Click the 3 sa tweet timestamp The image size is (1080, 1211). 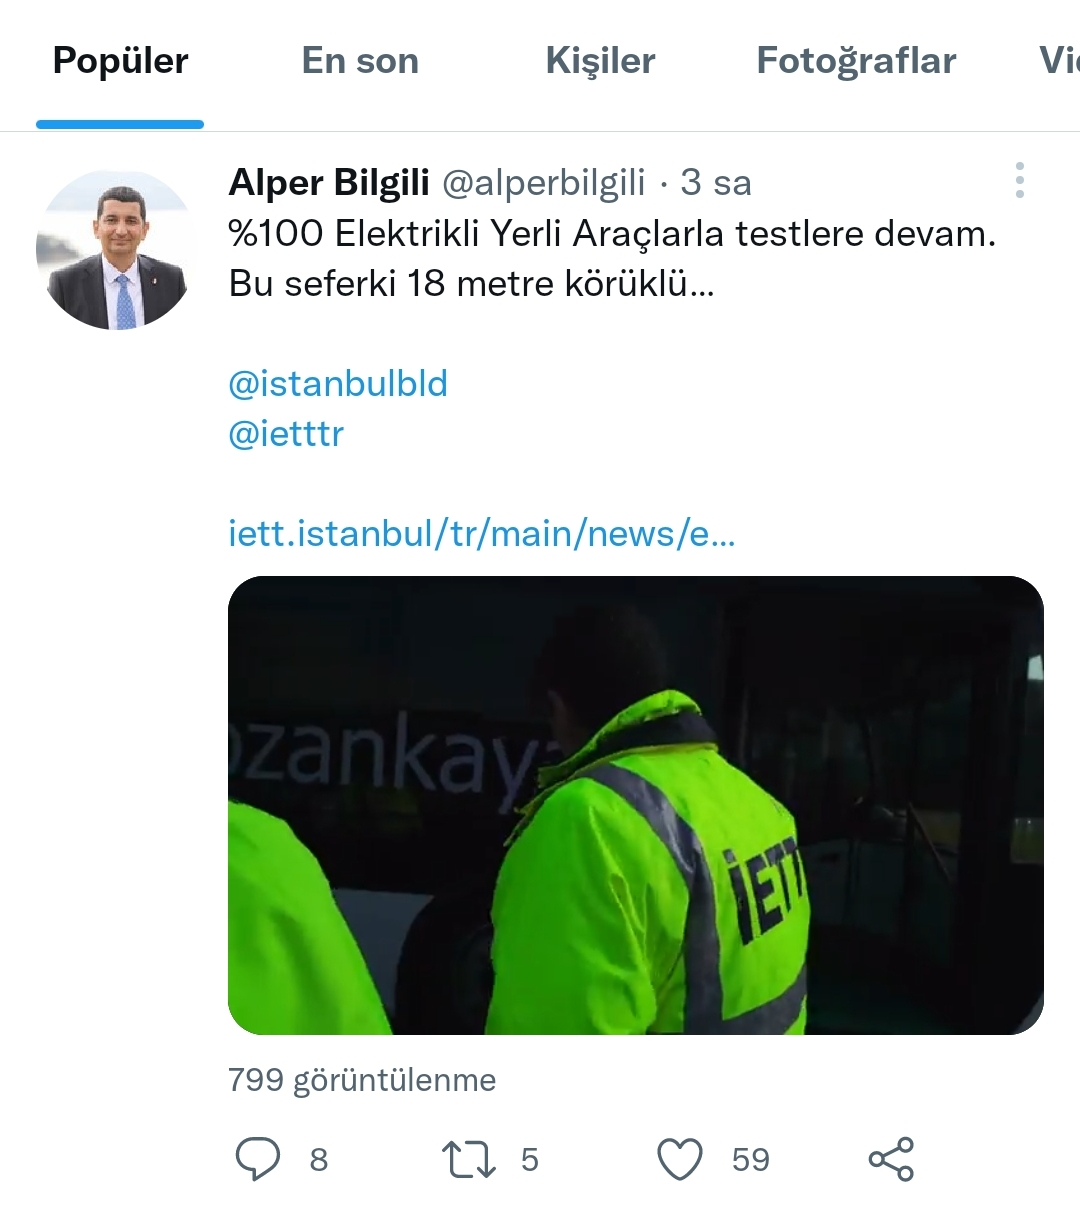(716, 183)
